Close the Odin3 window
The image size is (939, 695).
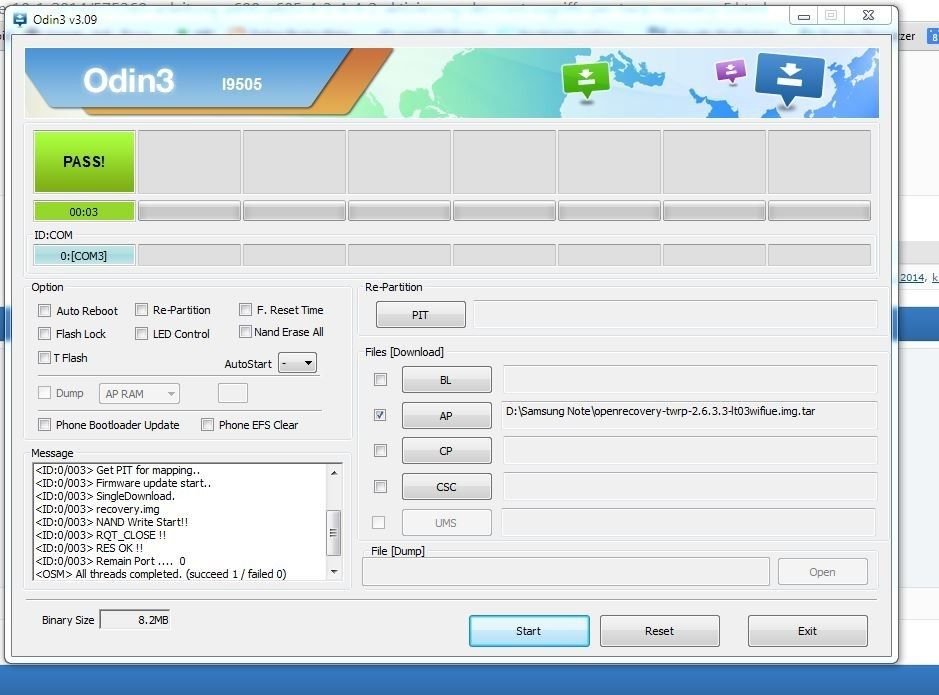click(x=868, y=16)
